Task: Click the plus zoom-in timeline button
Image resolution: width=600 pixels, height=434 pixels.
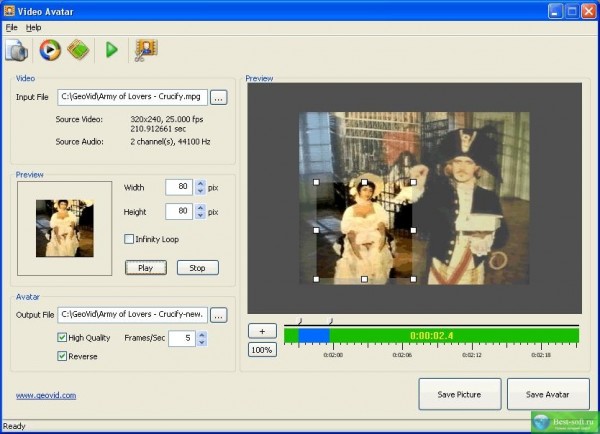Action: [x=262, y=331]
